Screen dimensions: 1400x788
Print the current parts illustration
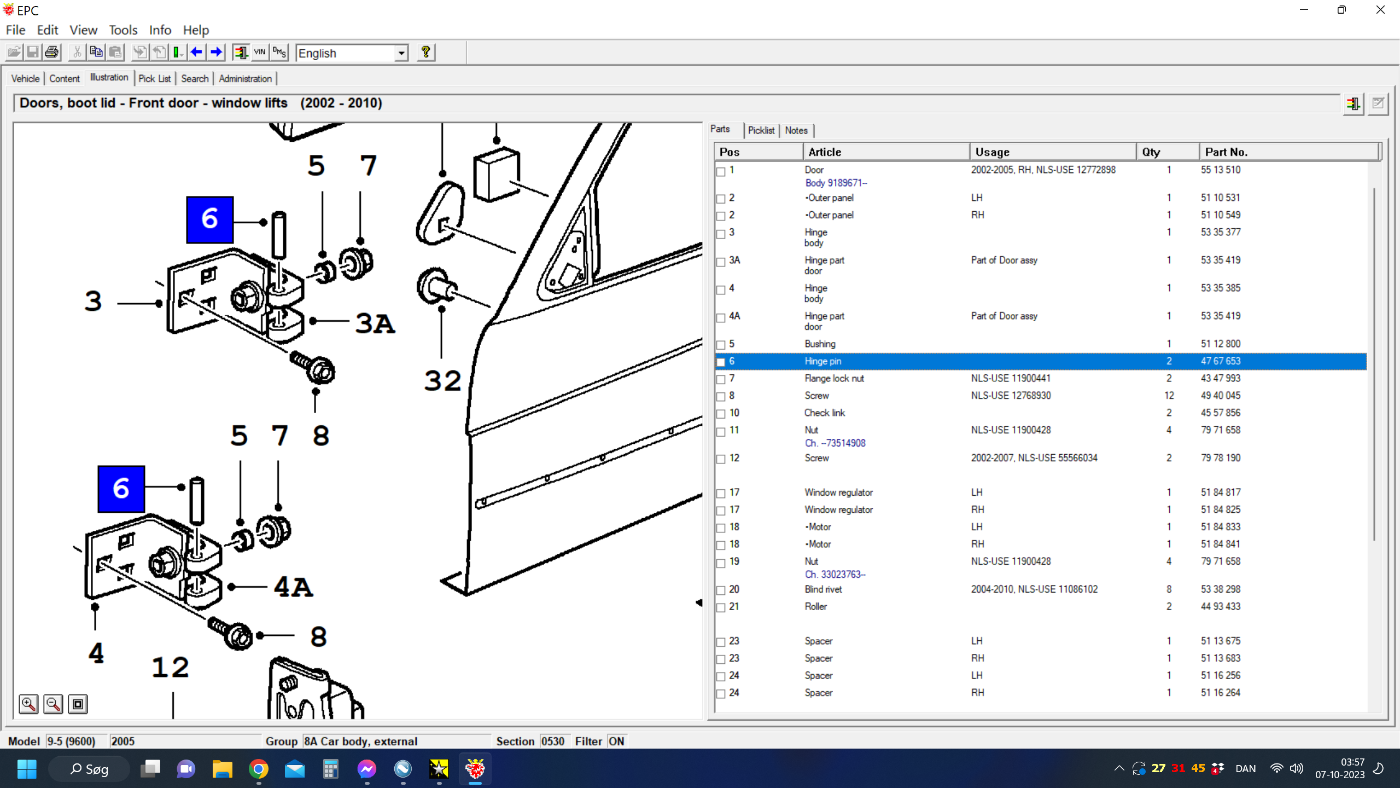pyautogui.click(x=51, y=52)
